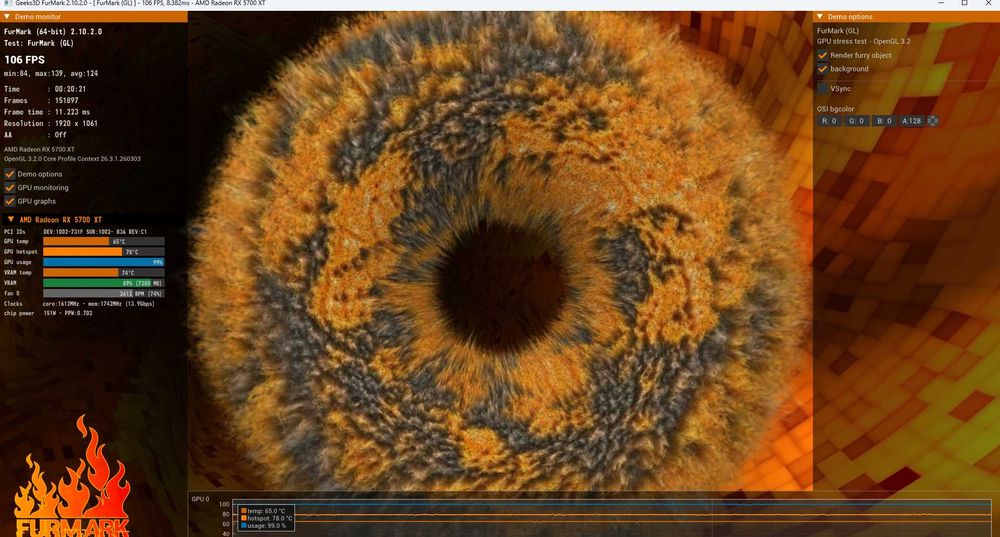Uncheck the GPU graphs checkbox
The height and width of the screenshot is (537, 1000).
(10, 201)
